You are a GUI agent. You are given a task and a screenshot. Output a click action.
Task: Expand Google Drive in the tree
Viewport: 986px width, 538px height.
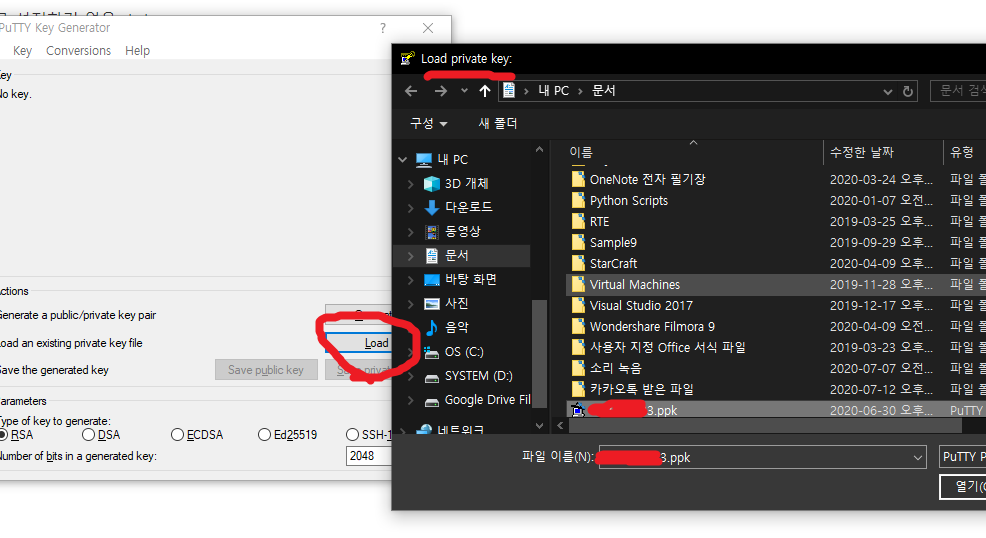(411, 400)
